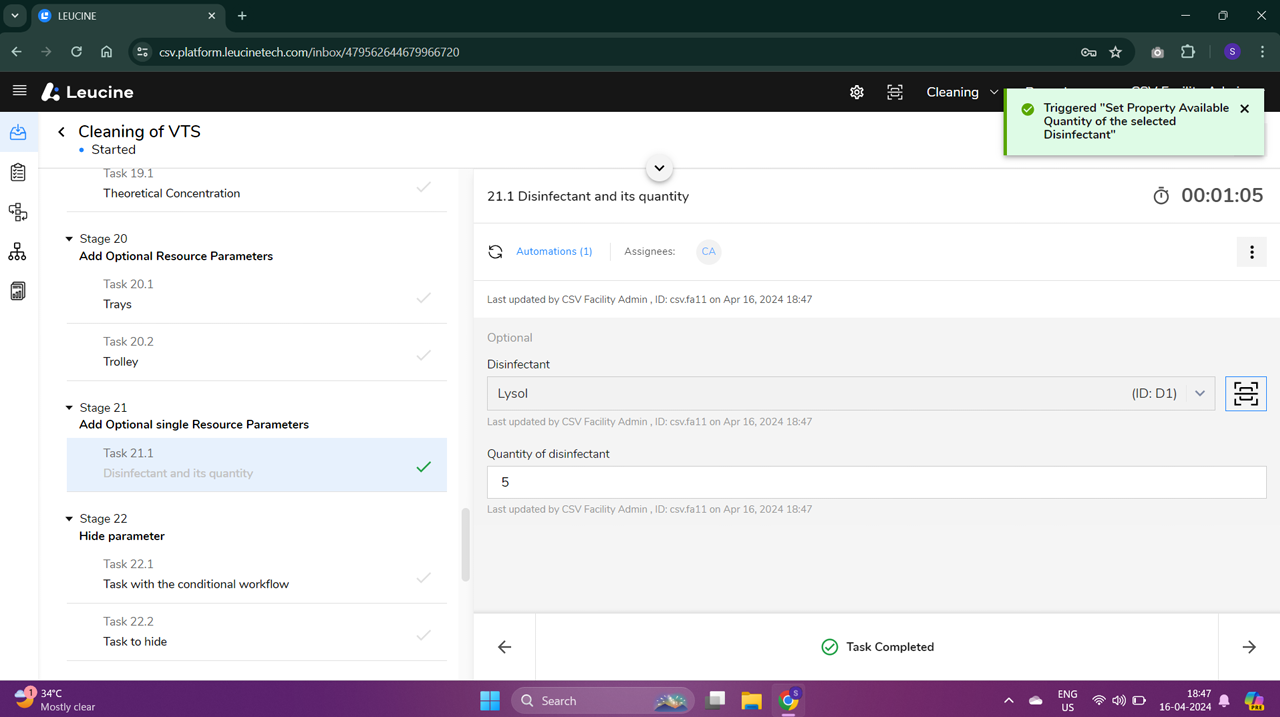Open the hierarchy tree icon in sidebar
This screenshot has width=1280, height=717.
click(x=18, y=252)
